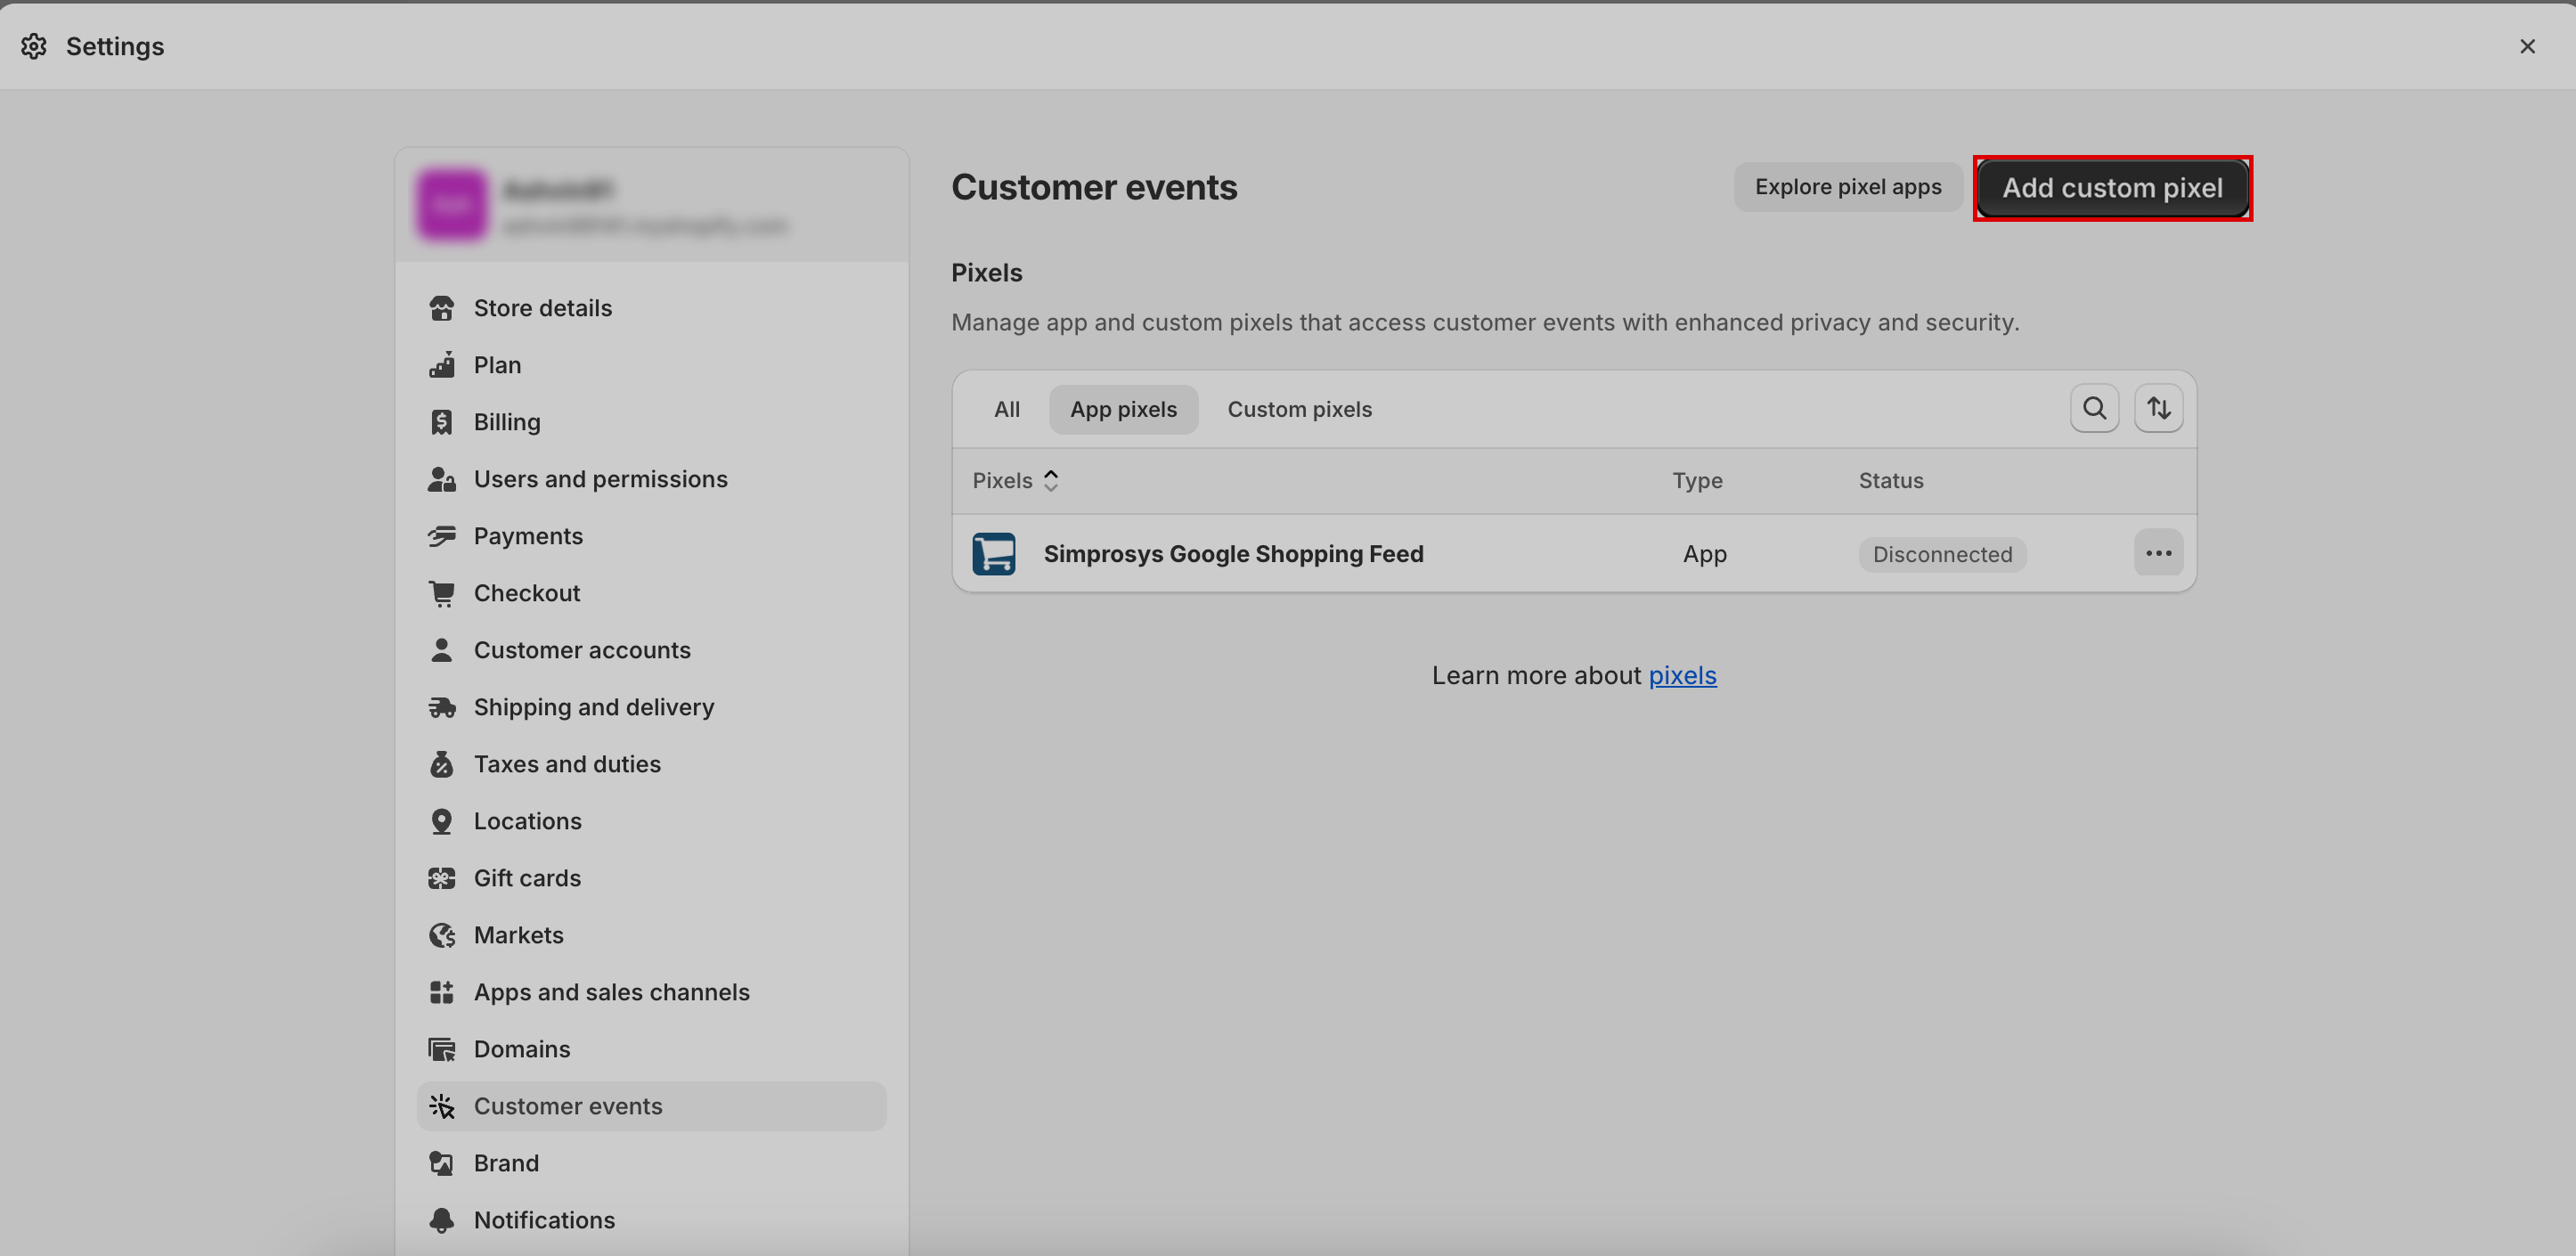Click the Type column header
This screenshot has height=1256, width=2576.
(x=1697, y=481)
